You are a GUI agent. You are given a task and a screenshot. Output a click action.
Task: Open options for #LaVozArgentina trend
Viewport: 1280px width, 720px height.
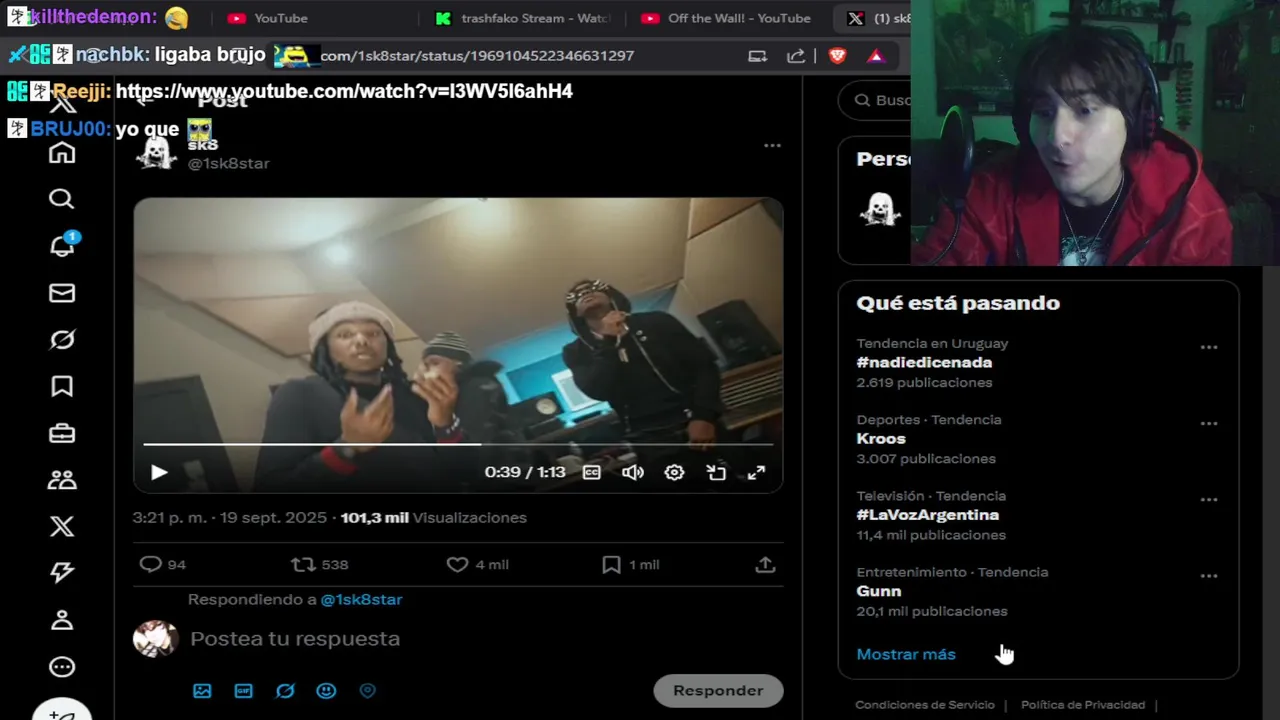point(1209,500)
